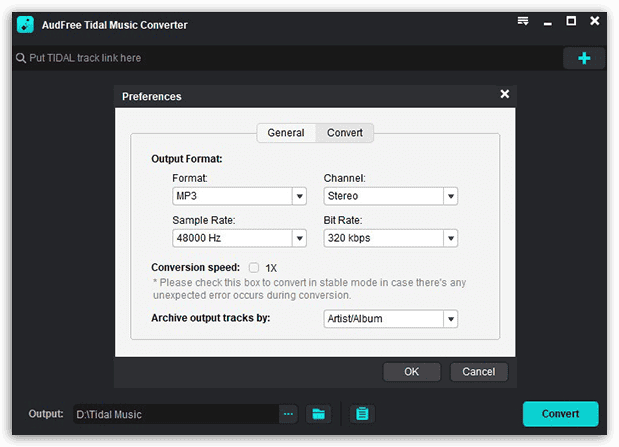Maximize the AudFree window

(x=571, y=21)
